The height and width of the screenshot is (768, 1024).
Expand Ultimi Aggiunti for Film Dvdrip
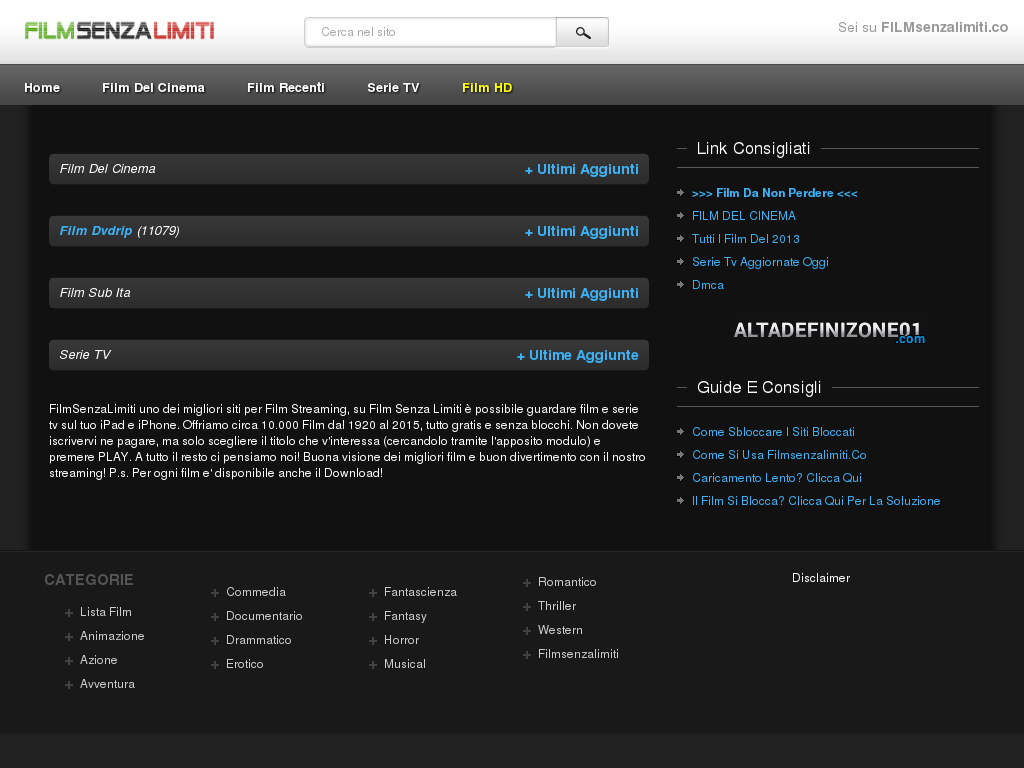[581, 231]
